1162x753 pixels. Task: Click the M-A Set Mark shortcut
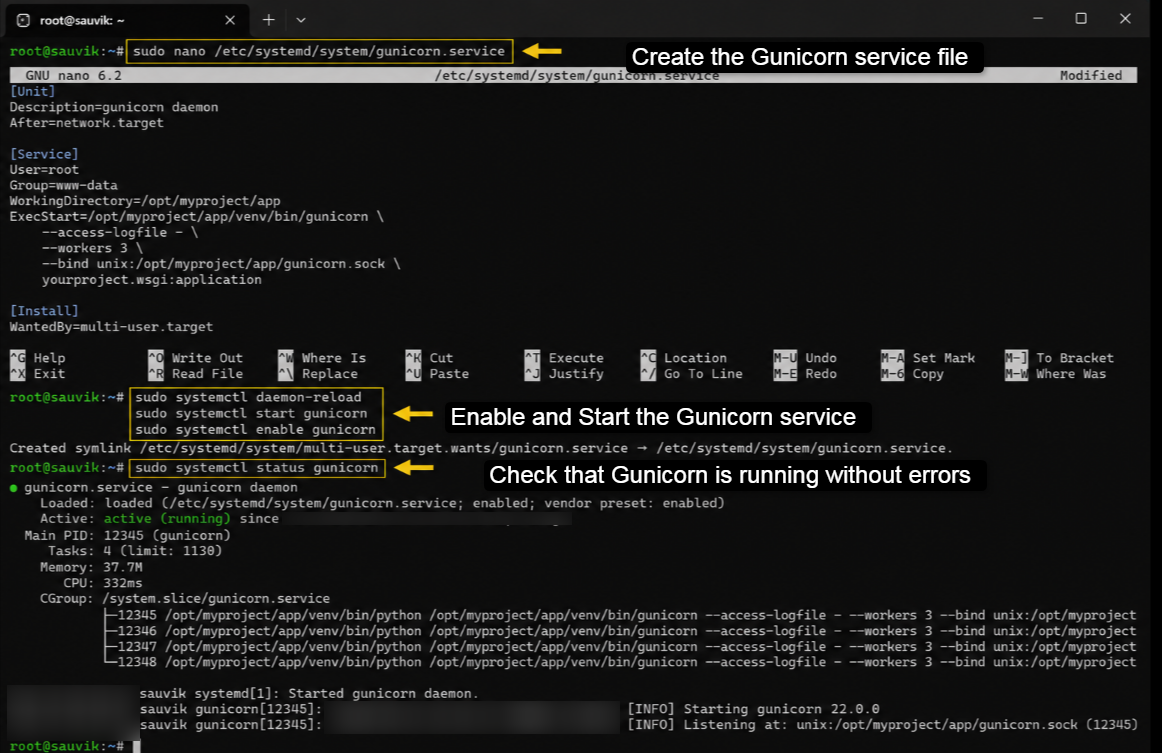click(928, 358)
